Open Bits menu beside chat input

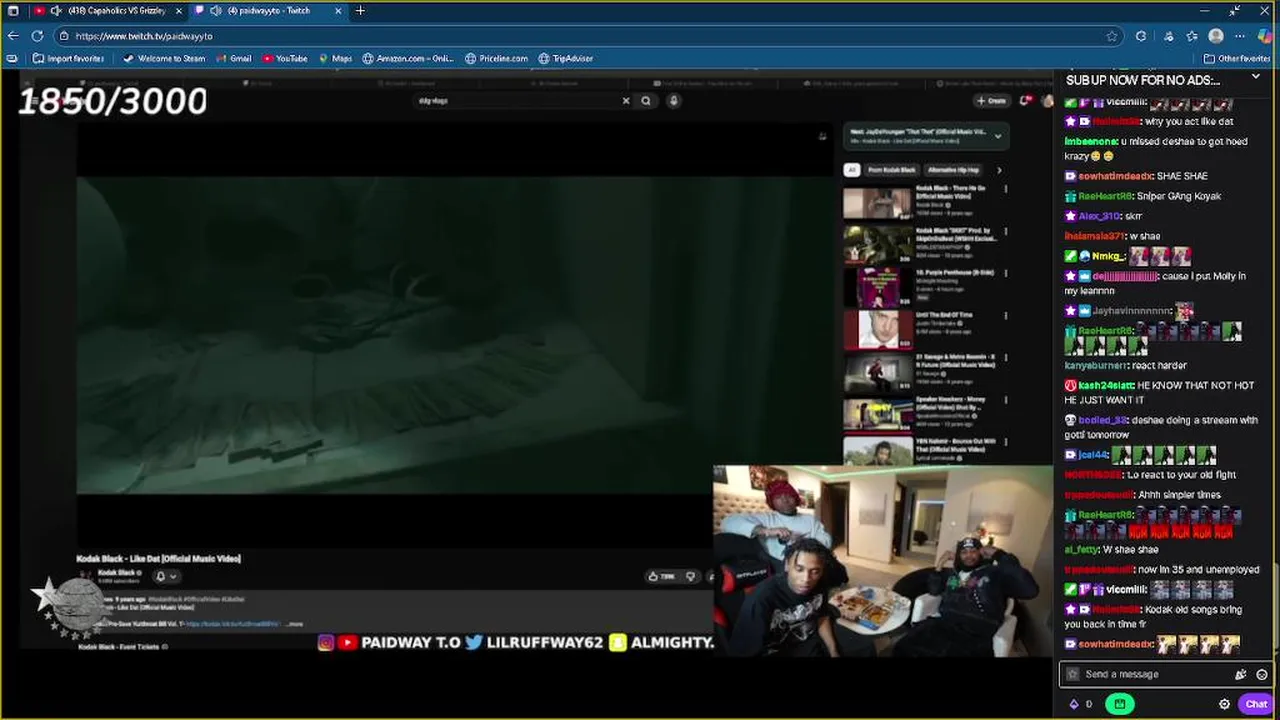[1080, 704]
